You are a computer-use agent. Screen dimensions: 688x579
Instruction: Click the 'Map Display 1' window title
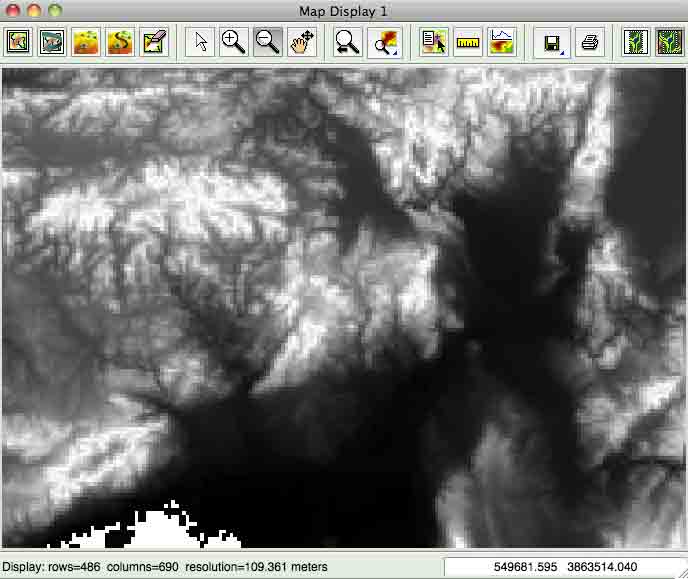[x=344, y=11]
